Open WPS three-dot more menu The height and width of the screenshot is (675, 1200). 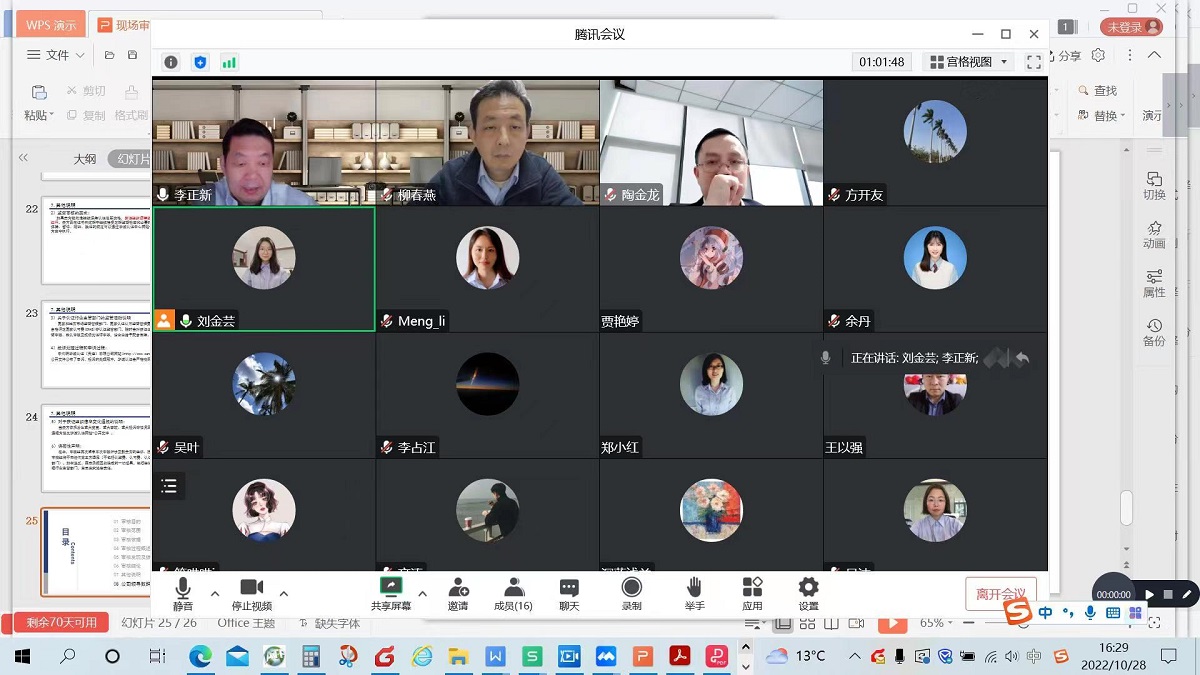tap(1128, 56)
